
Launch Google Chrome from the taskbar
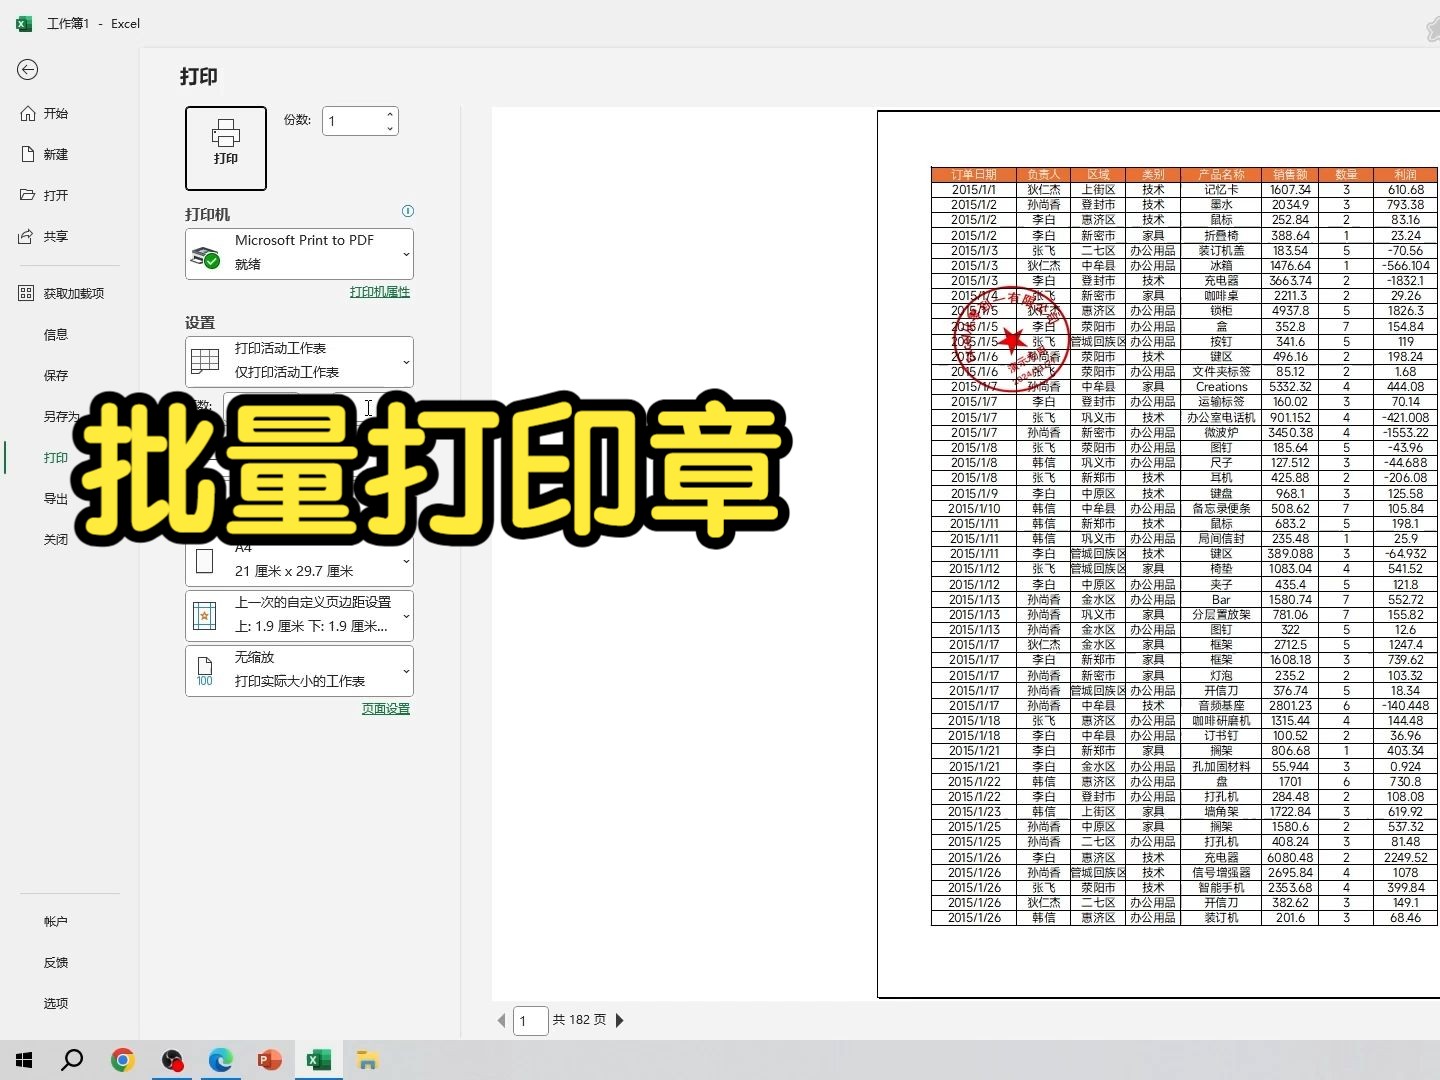click(122, 1060)
